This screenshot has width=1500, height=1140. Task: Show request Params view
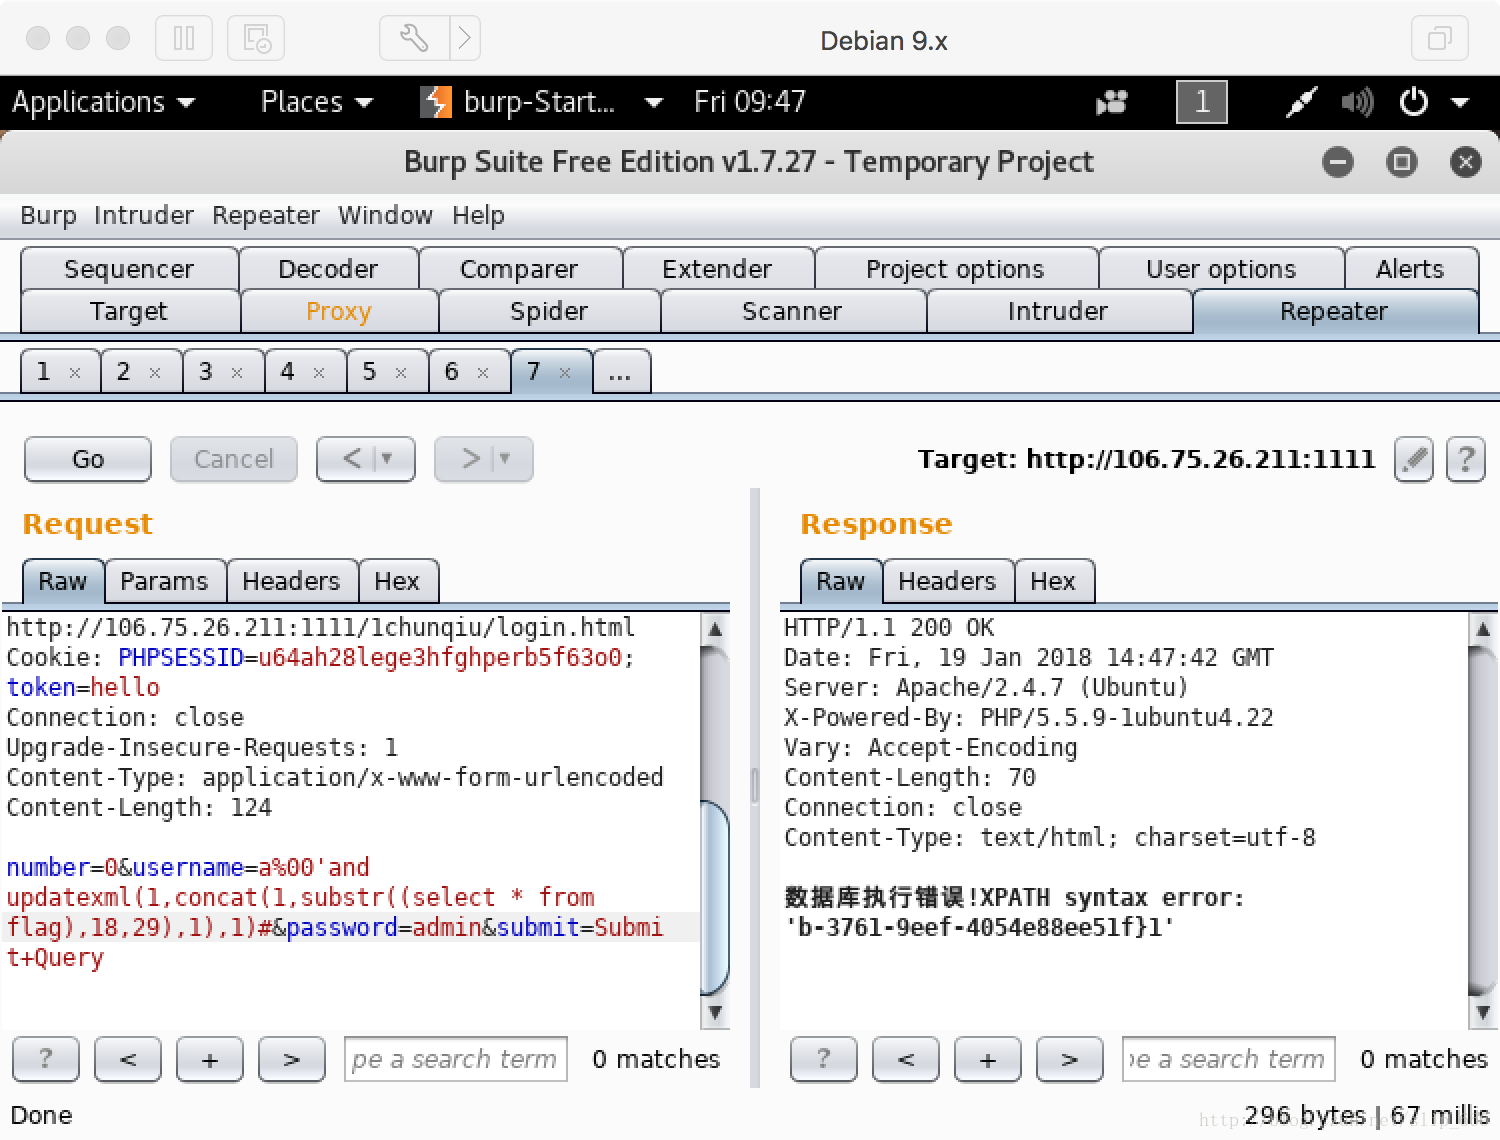164,581
